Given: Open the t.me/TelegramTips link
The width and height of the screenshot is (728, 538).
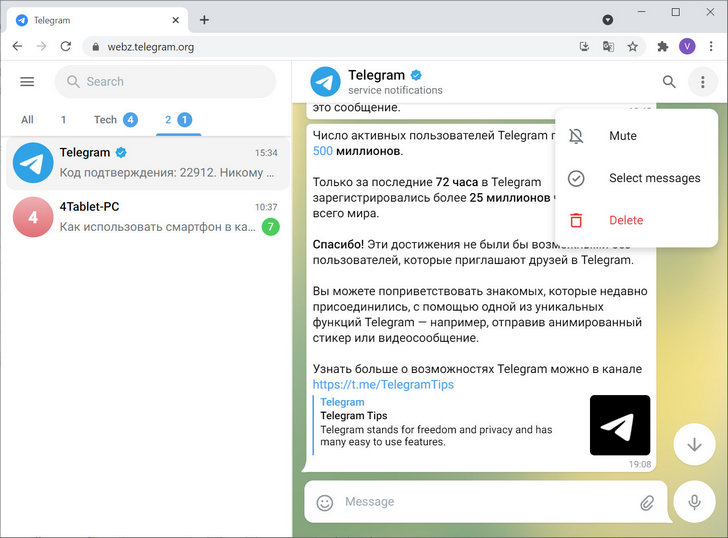Looking at the screenshot, I should 383,384.
